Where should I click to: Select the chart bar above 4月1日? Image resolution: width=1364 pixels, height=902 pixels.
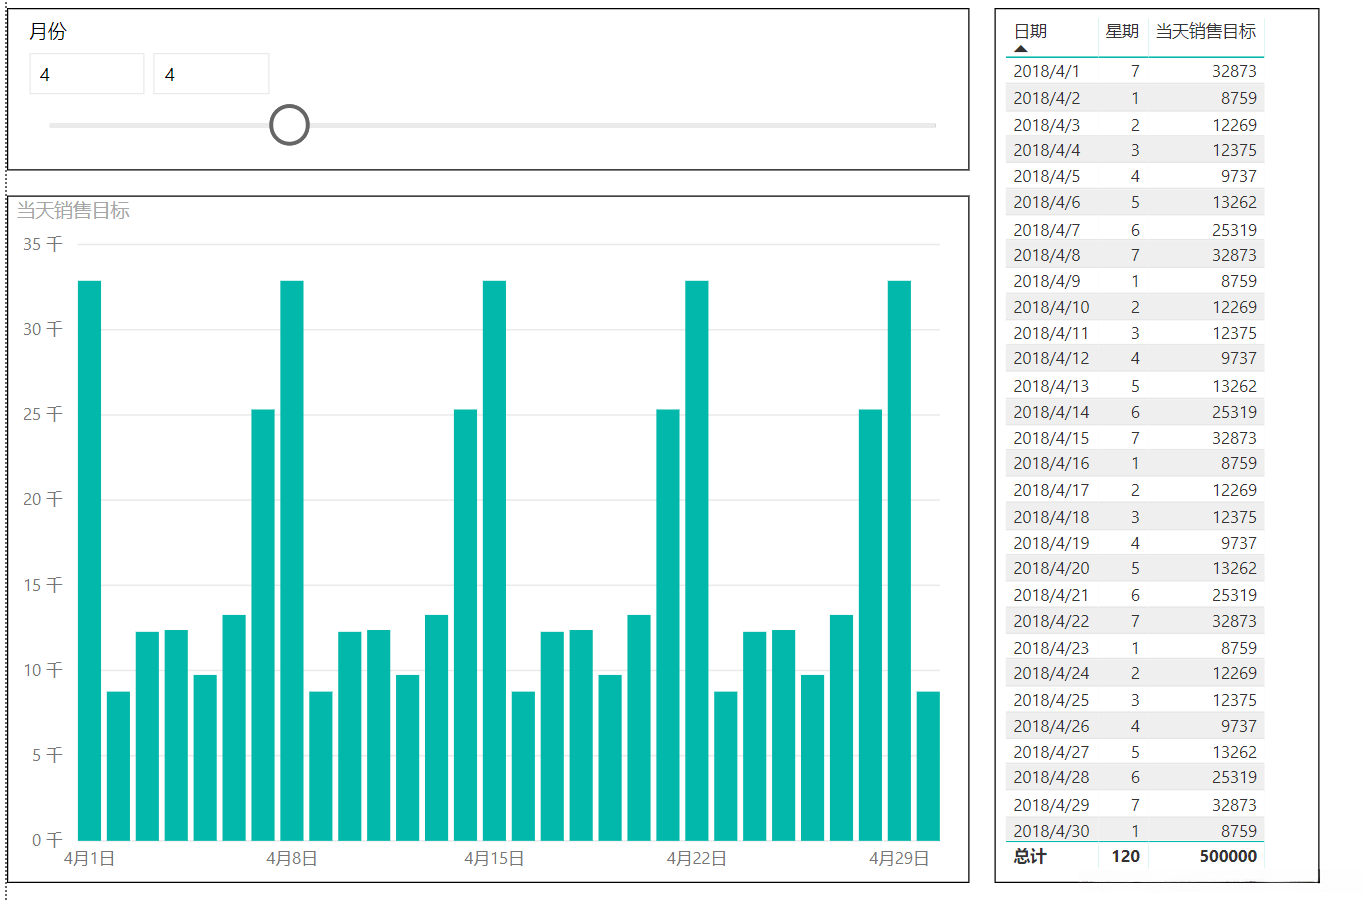click(x=90, y=560)
